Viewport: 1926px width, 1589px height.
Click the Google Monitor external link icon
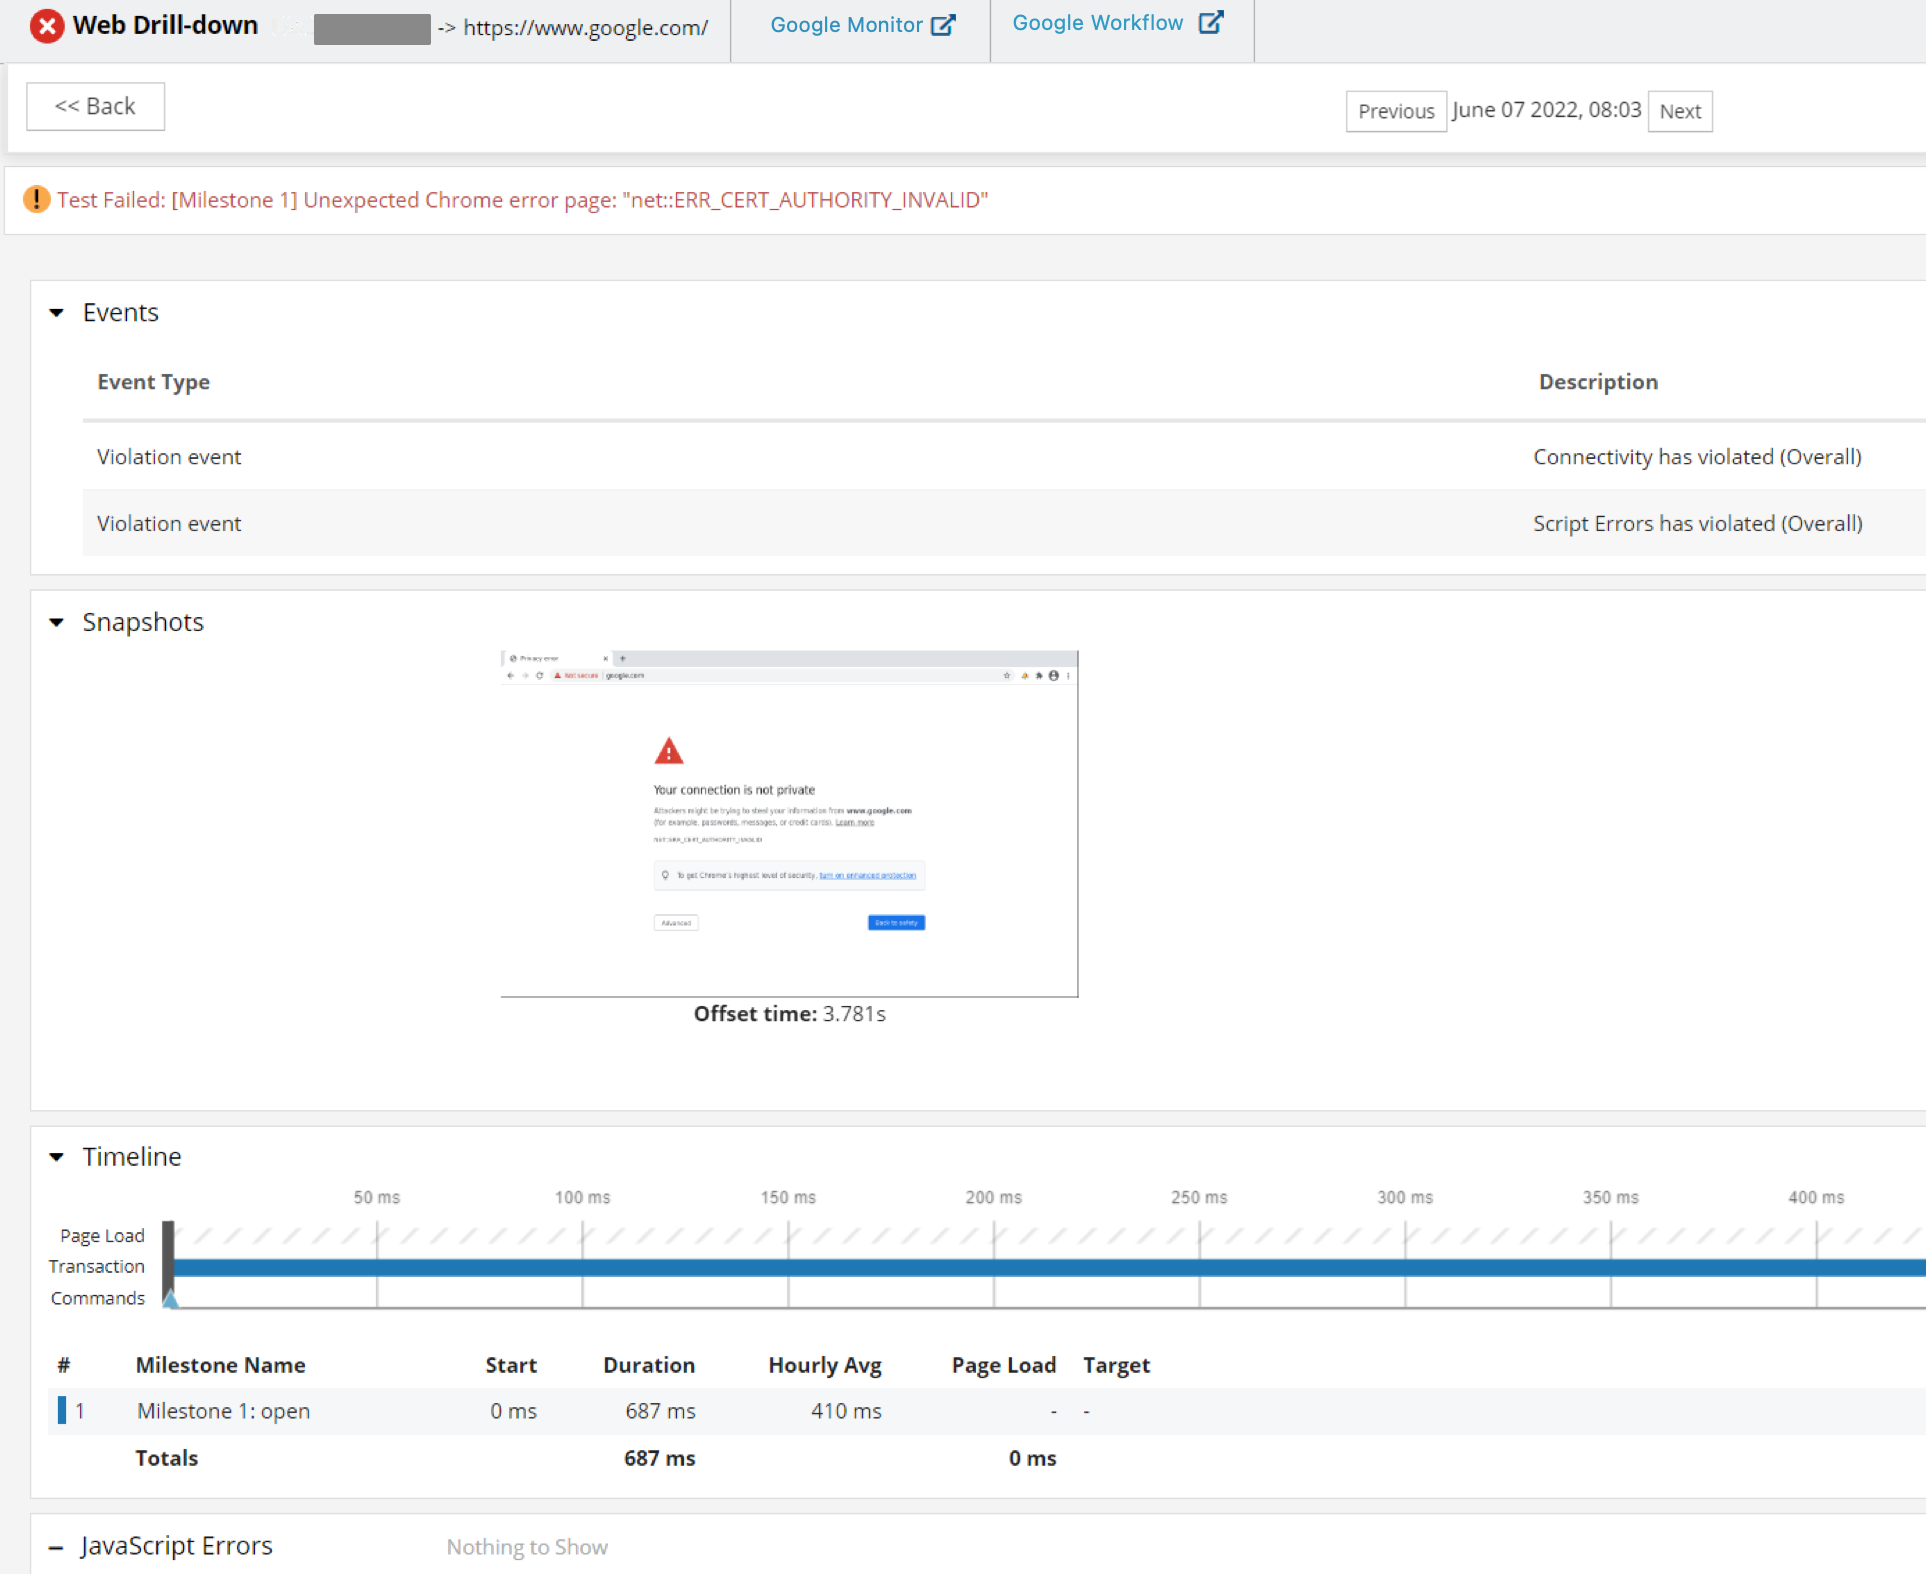(x=942, y=25)
